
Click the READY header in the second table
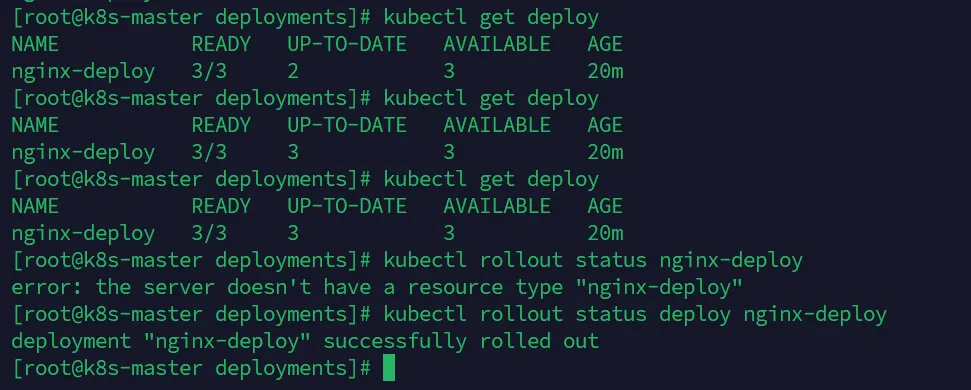click(221, 126)
